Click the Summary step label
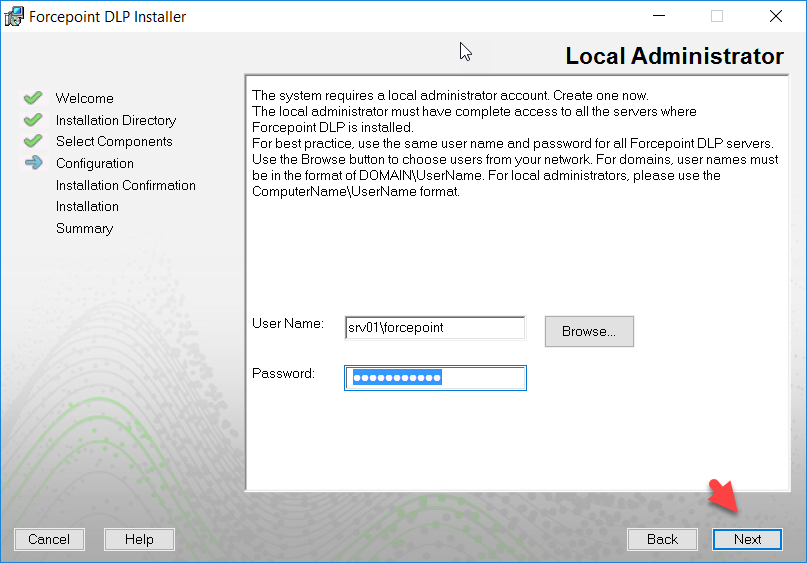This screenshot has height=563, width=807. pyautogui.click(x=84, y=228)
